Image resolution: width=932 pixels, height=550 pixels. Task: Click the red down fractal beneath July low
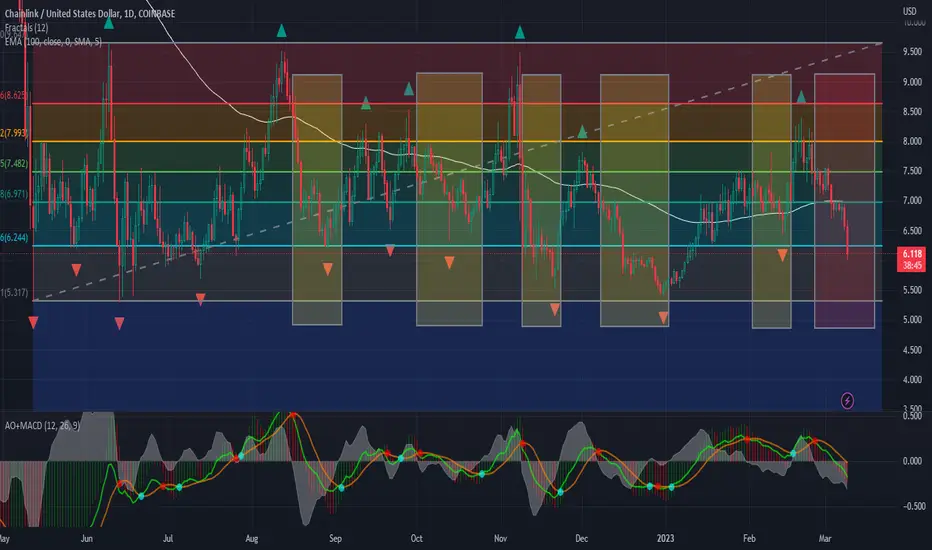pyautogui.click(x=200, y=299)
